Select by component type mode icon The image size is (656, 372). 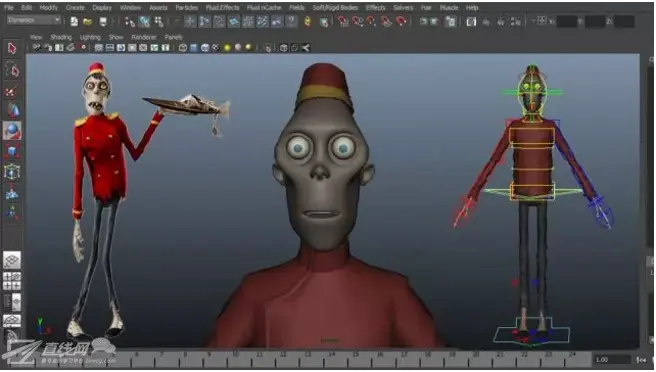tap(159, 21)
